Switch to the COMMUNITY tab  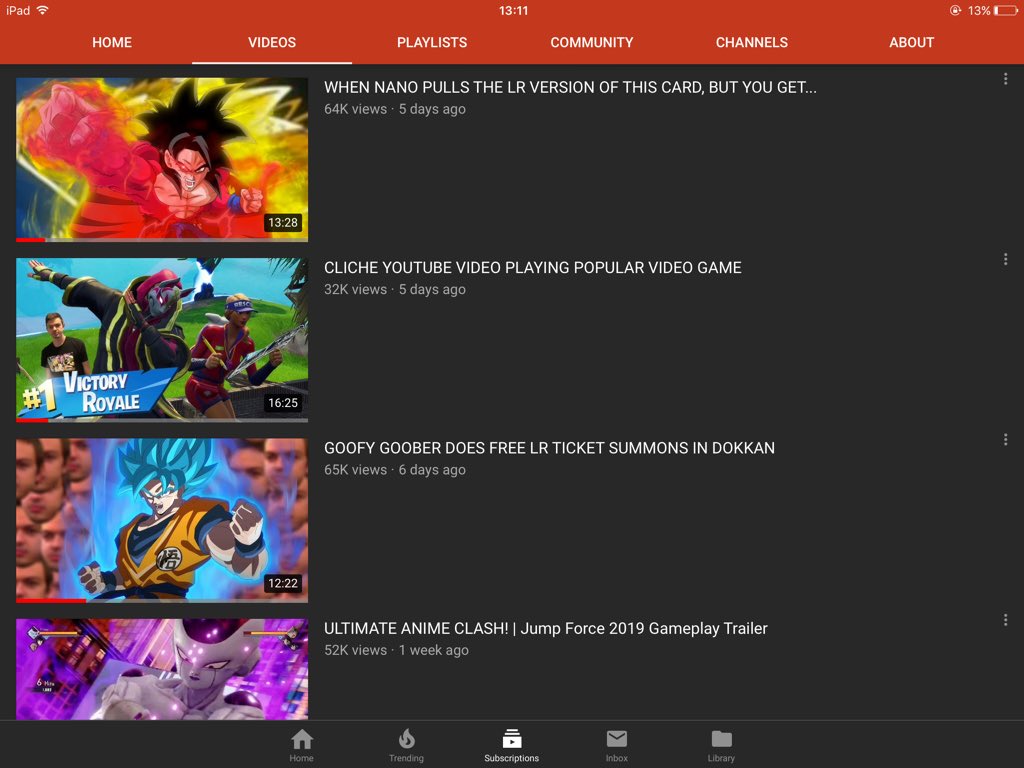pyautogui.click(x=592, y=42)
